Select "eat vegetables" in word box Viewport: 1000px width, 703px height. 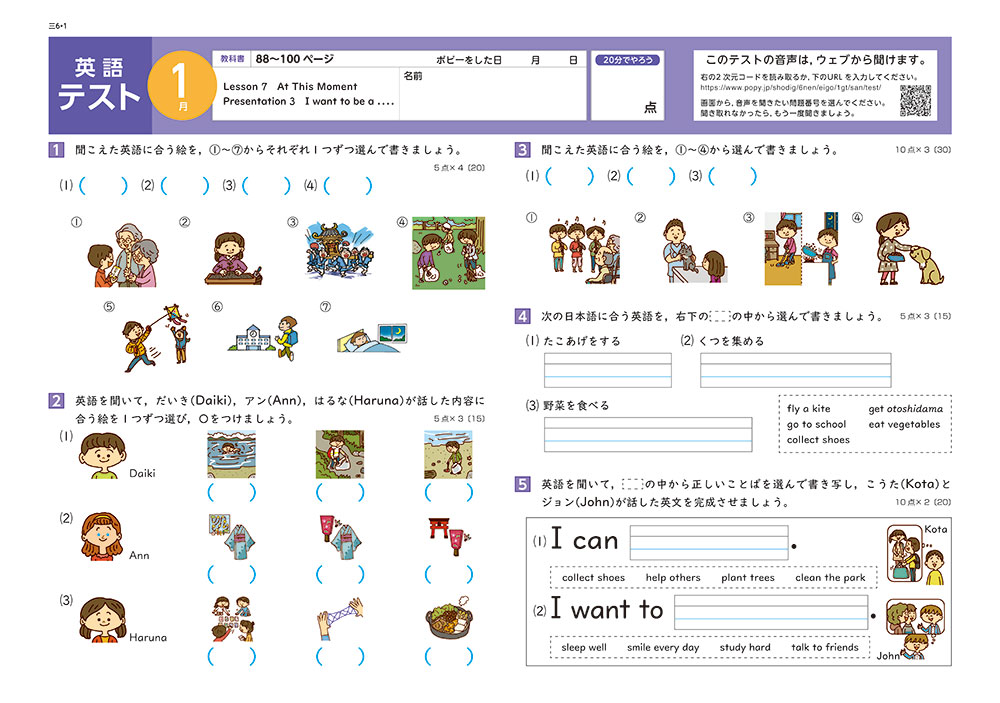click(904, 424)
